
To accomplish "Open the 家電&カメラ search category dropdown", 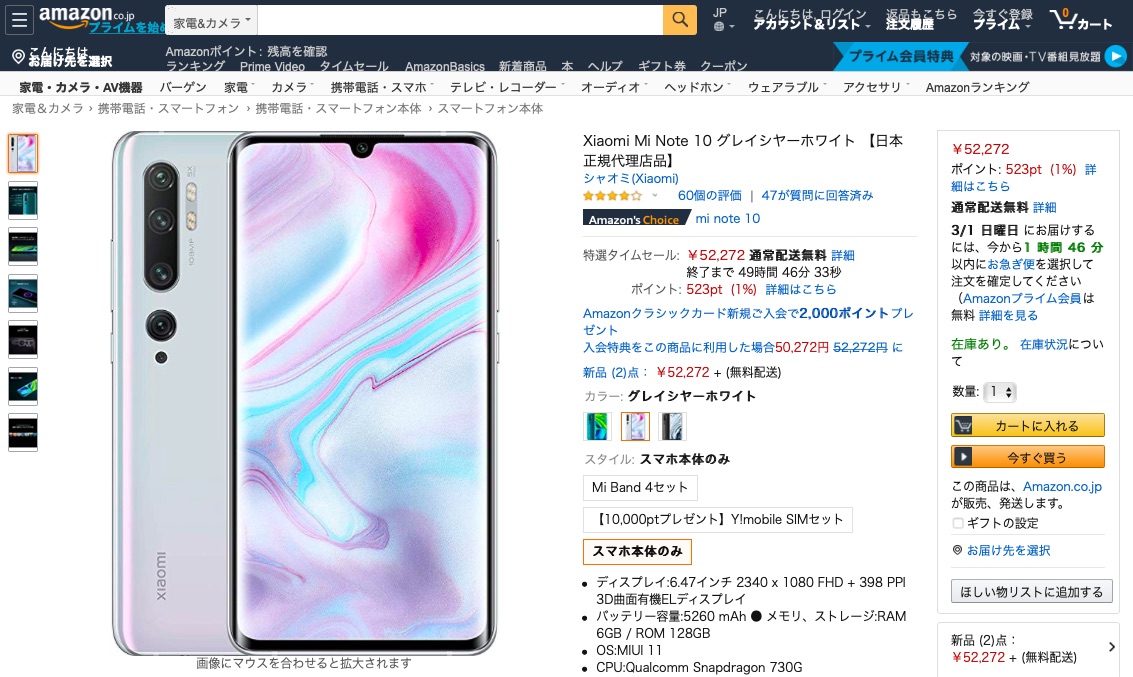I will (x=211, y=22).
